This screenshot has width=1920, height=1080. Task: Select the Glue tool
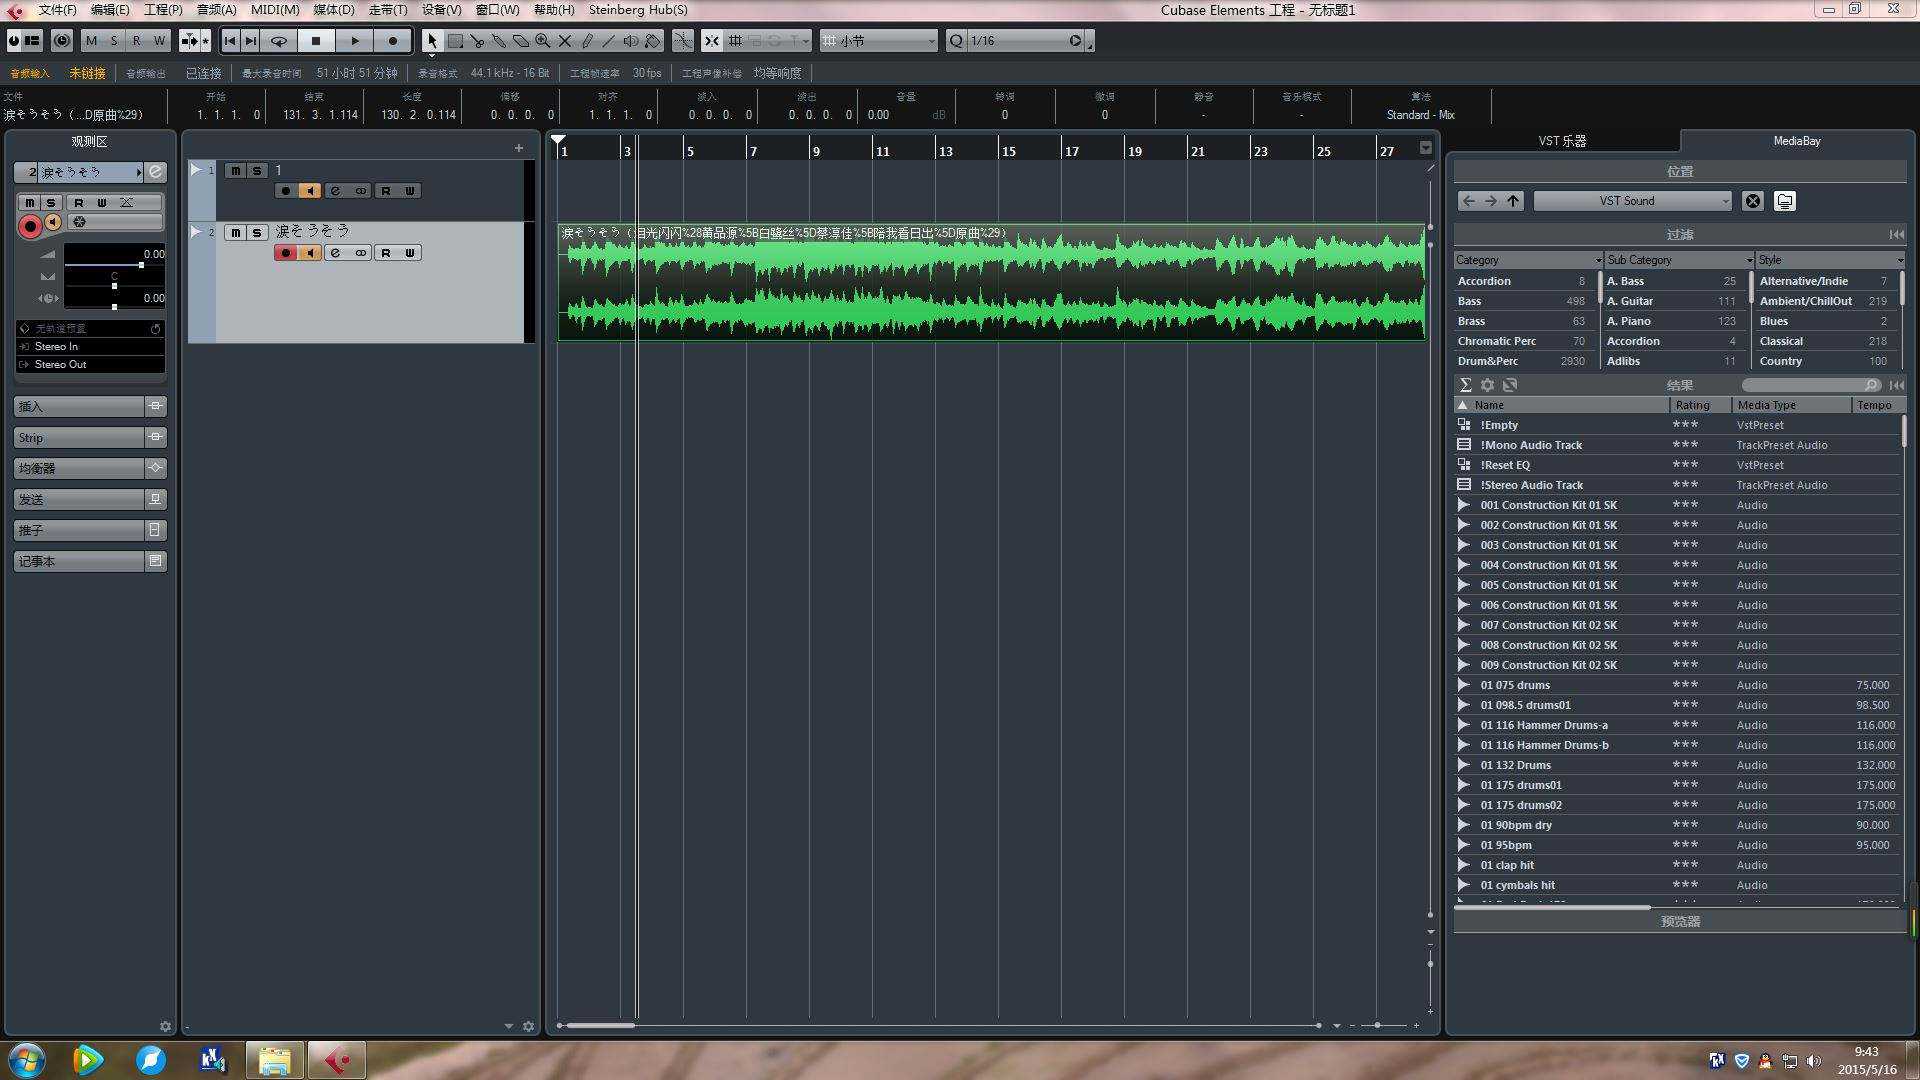(499, 41)
